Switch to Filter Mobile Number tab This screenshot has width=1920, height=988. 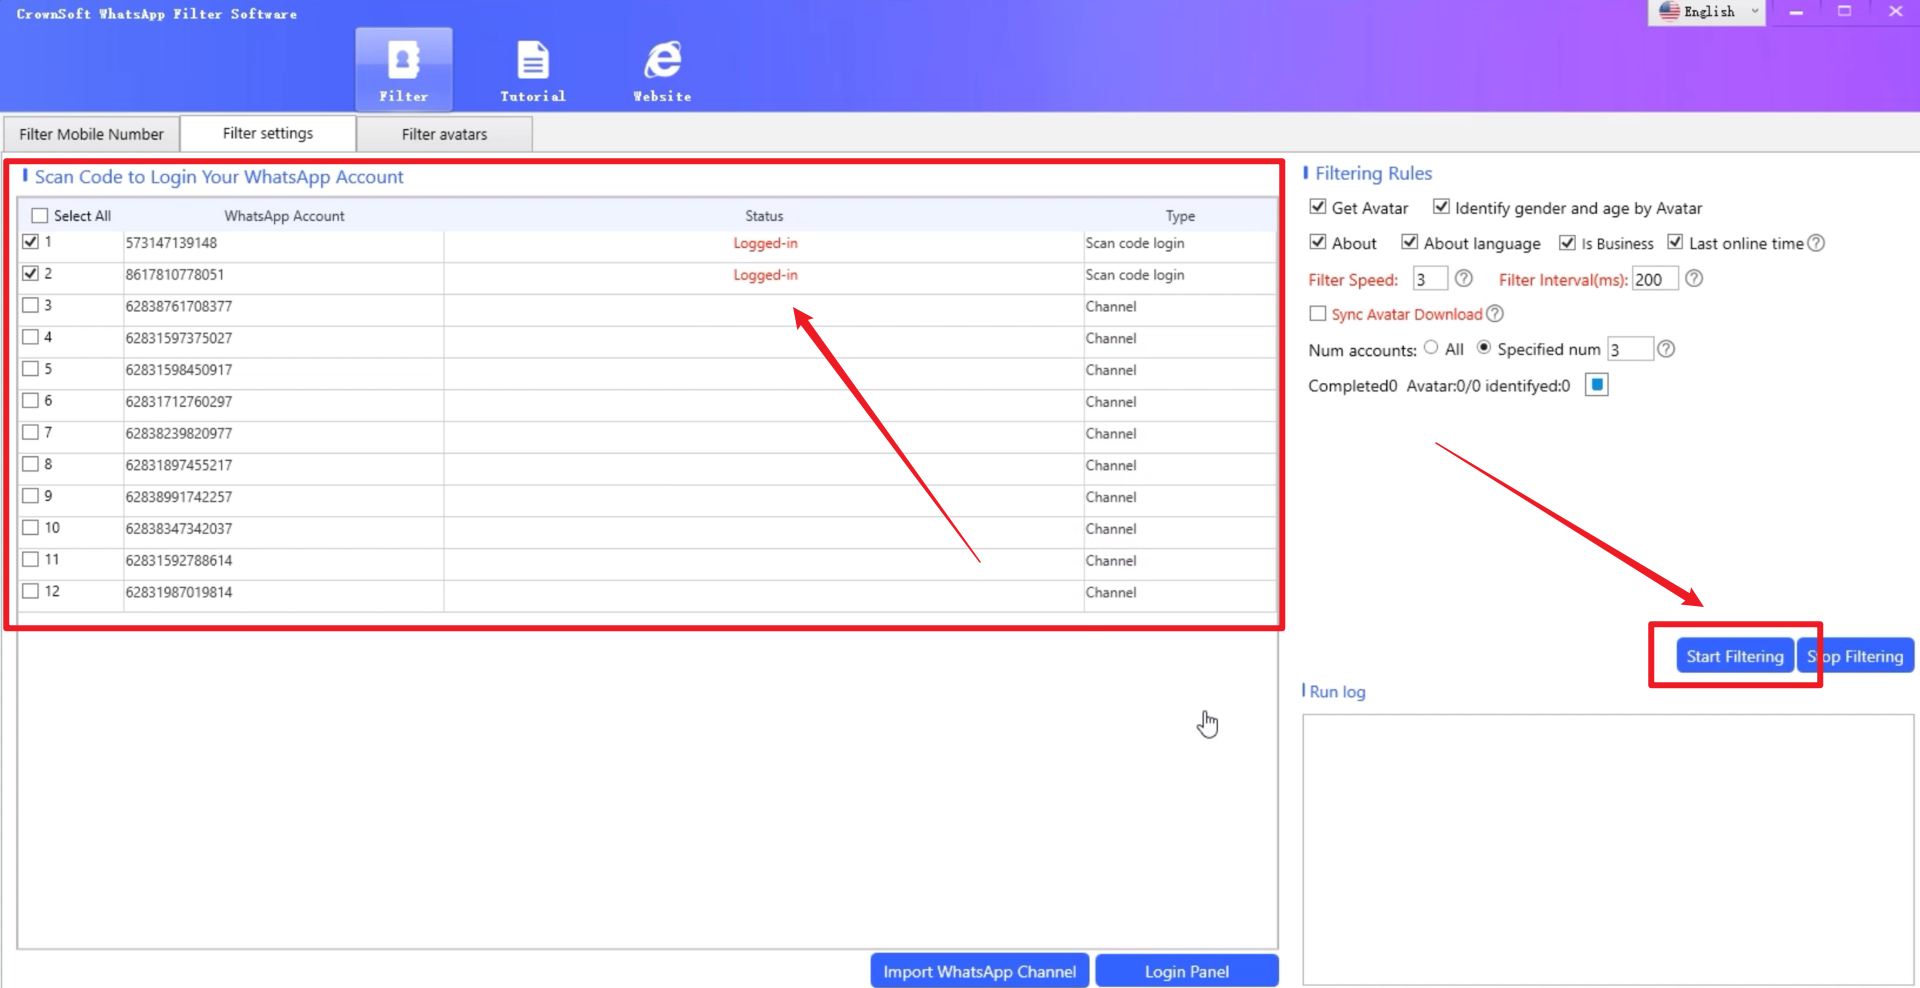click(91, 134)
